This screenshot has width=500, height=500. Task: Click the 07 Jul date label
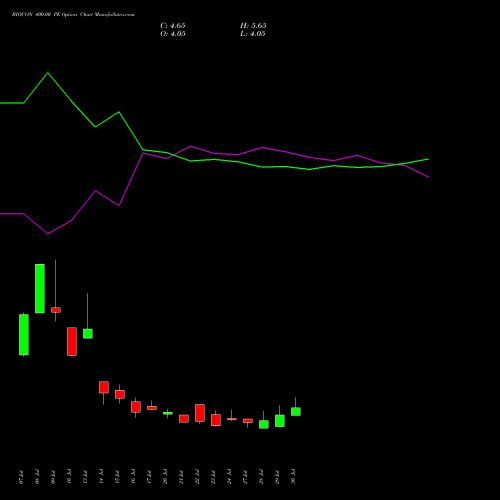click(x=21, y=477)
